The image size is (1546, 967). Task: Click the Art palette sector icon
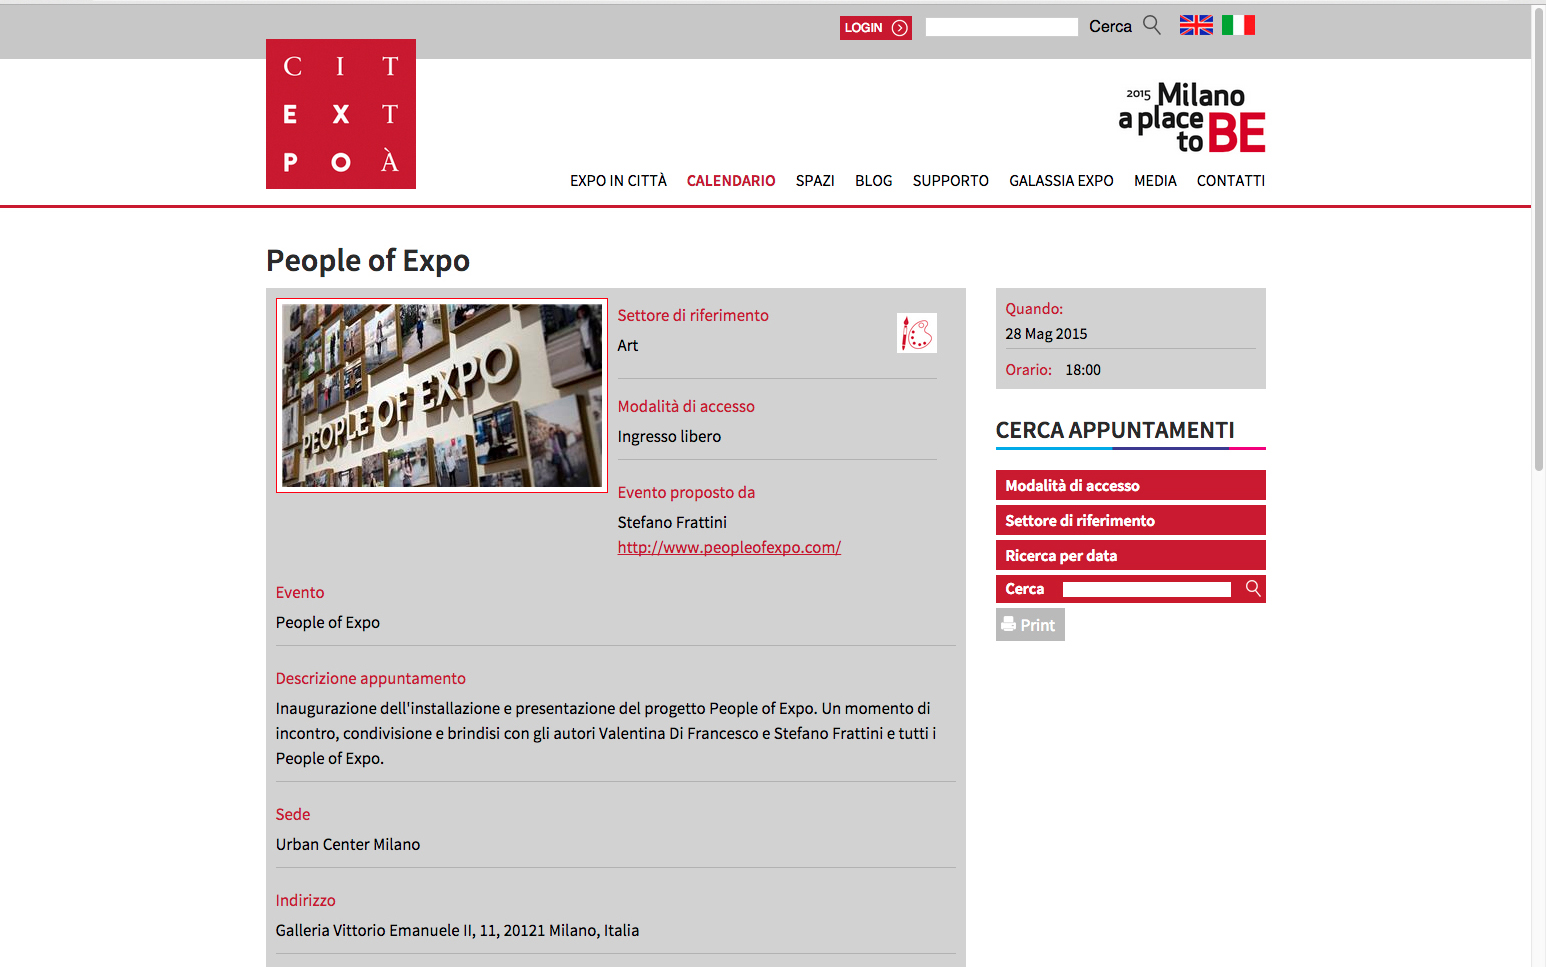click(x=917, y=333)
